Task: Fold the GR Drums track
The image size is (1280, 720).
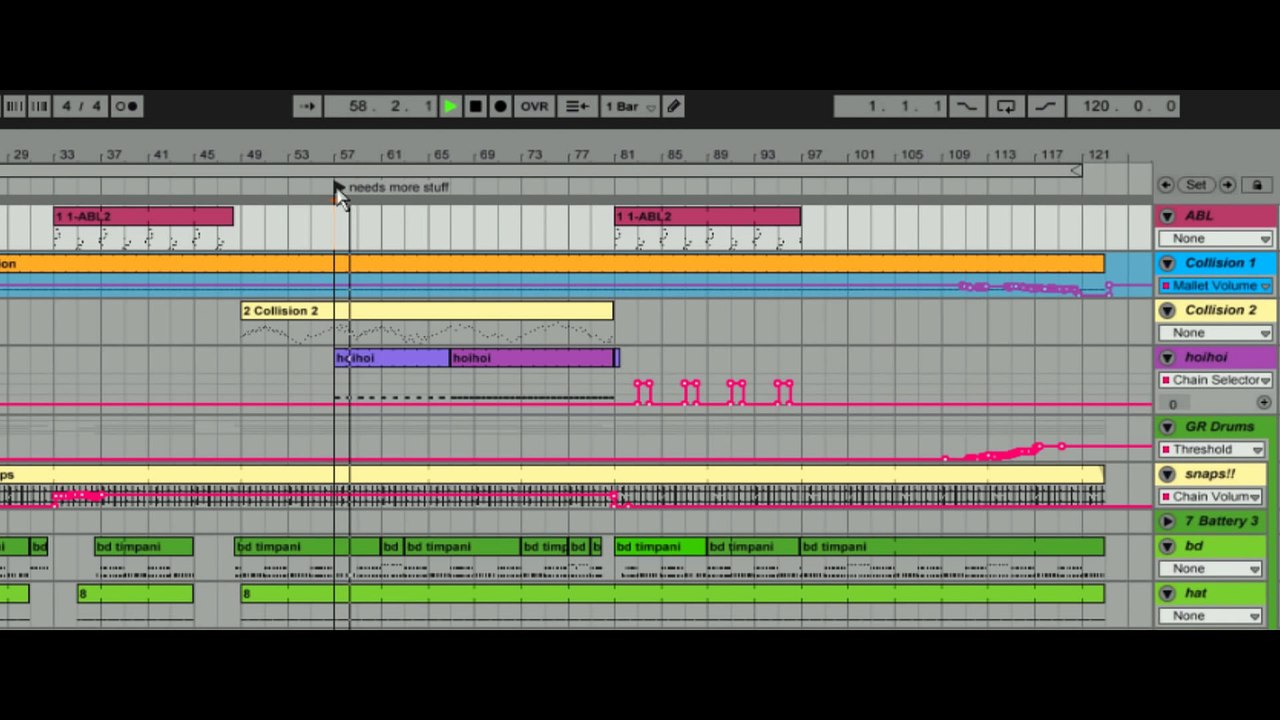Action: [x=1167, y=427]
